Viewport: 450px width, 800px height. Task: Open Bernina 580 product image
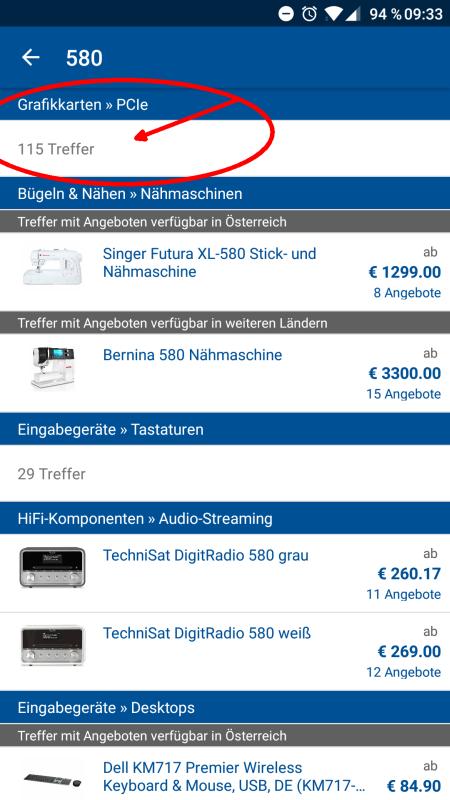(x=52, y=367)
